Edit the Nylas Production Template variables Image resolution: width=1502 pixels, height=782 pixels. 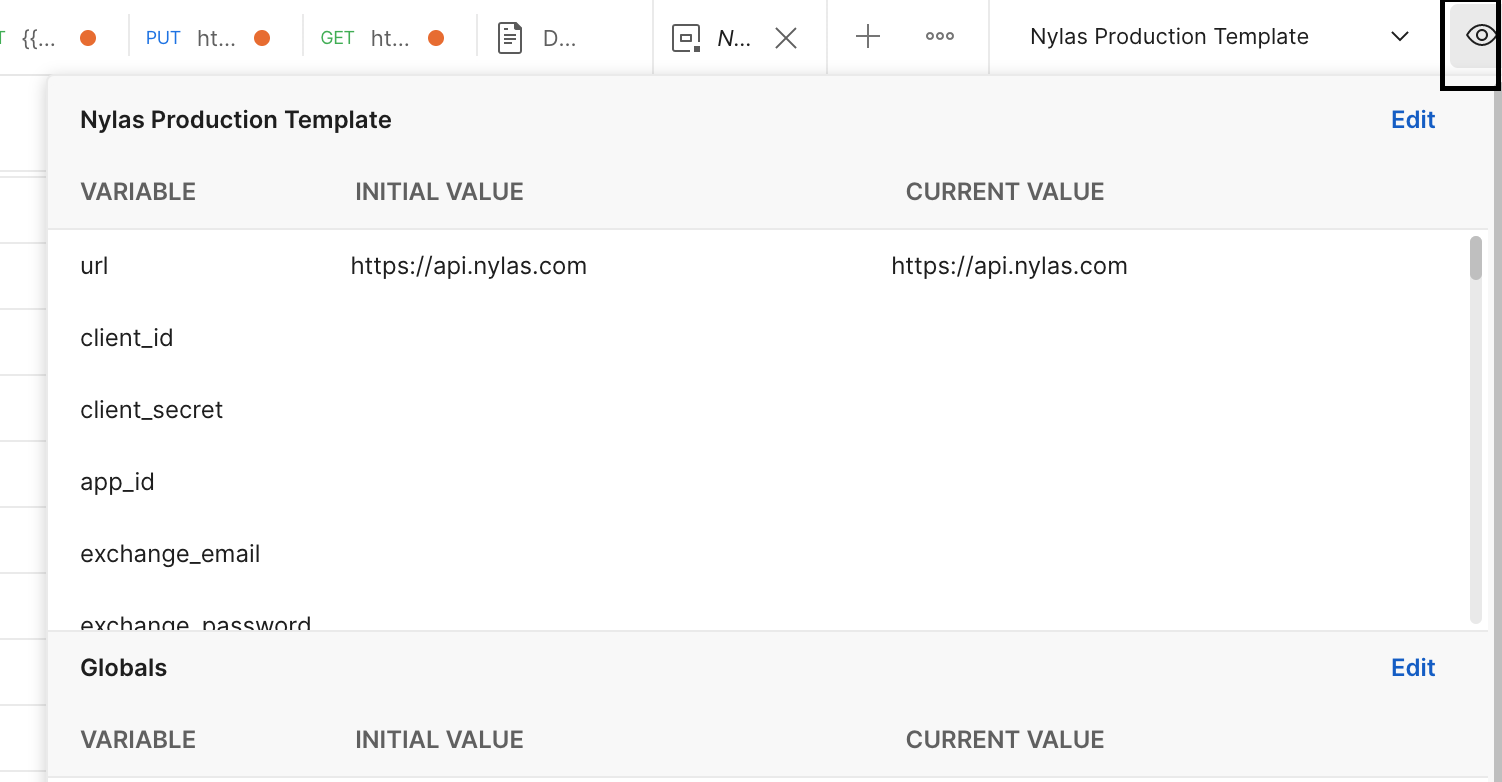point(1412,119)
